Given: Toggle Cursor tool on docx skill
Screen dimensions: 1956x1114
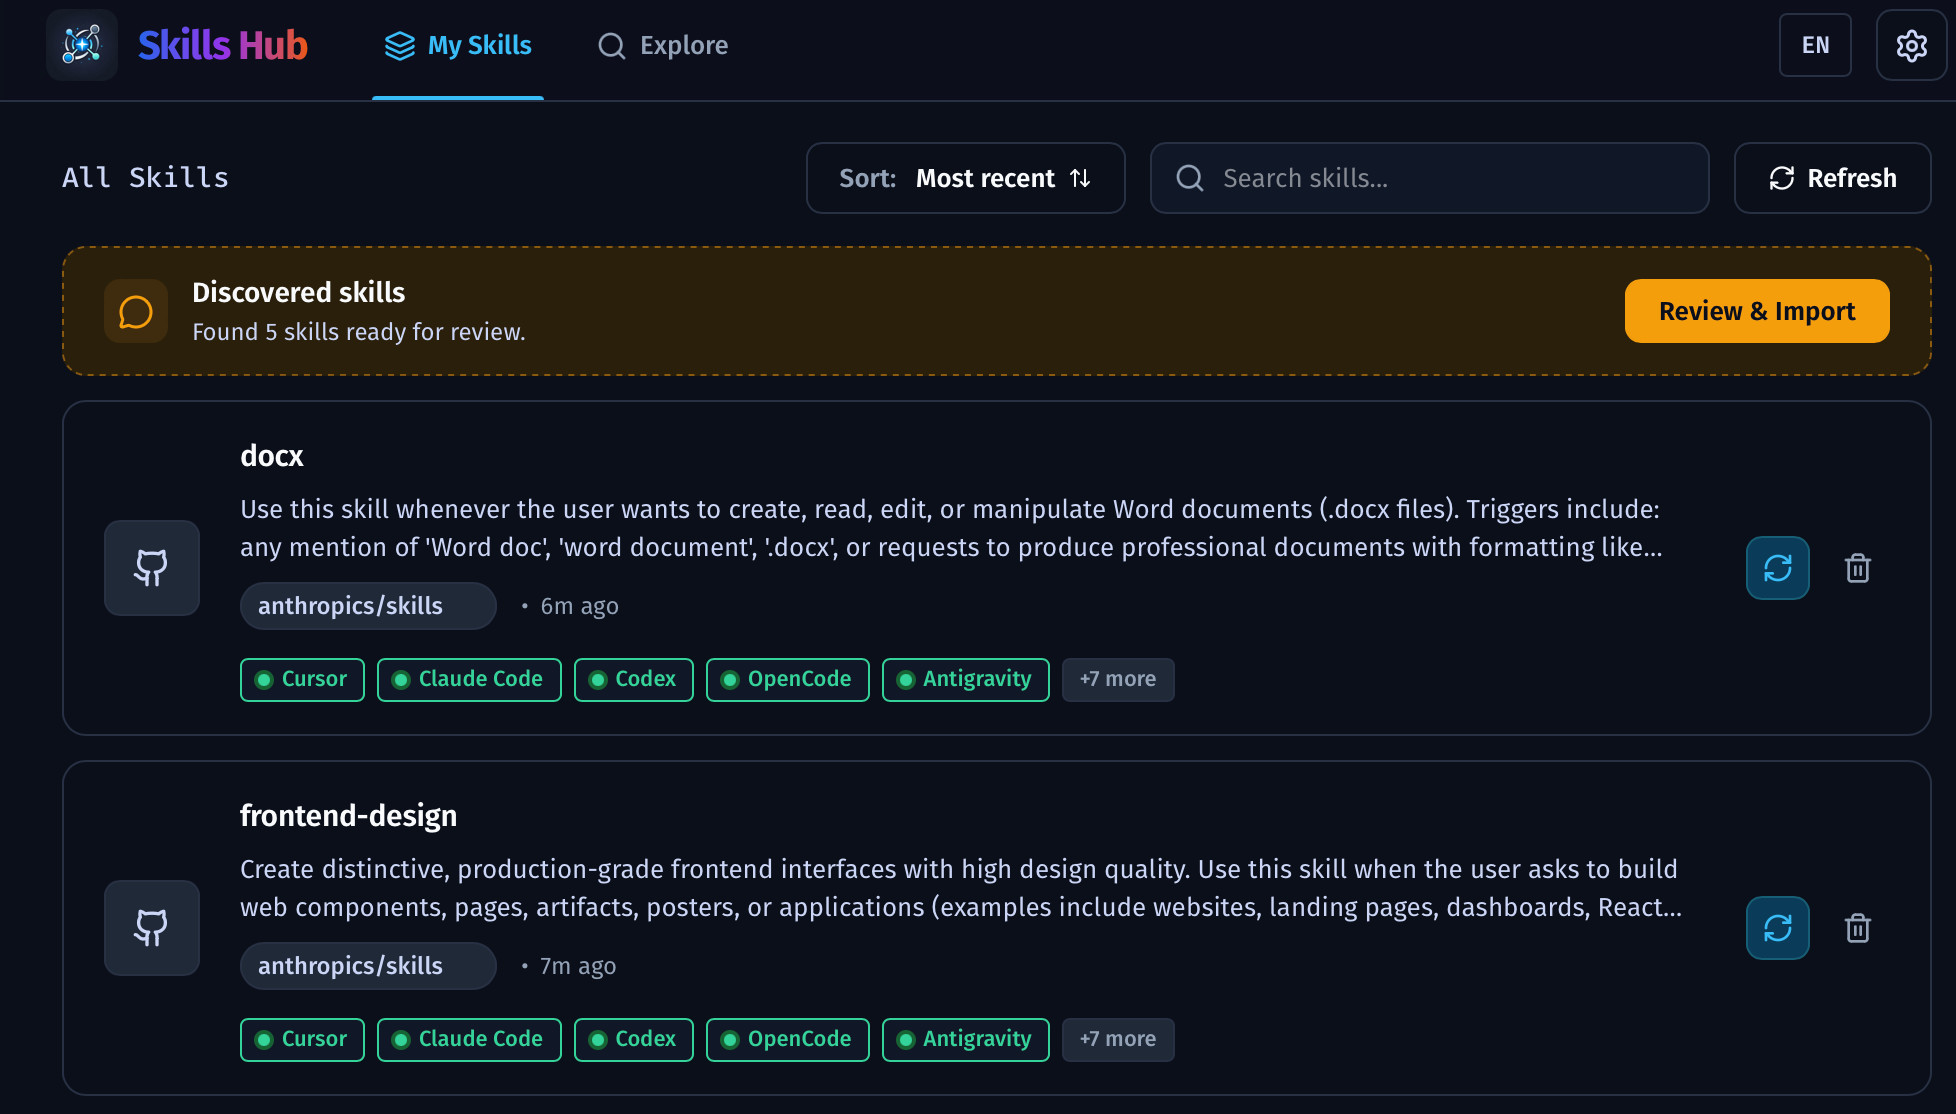Looking at the screenshot, I should [x=302, y=680].
